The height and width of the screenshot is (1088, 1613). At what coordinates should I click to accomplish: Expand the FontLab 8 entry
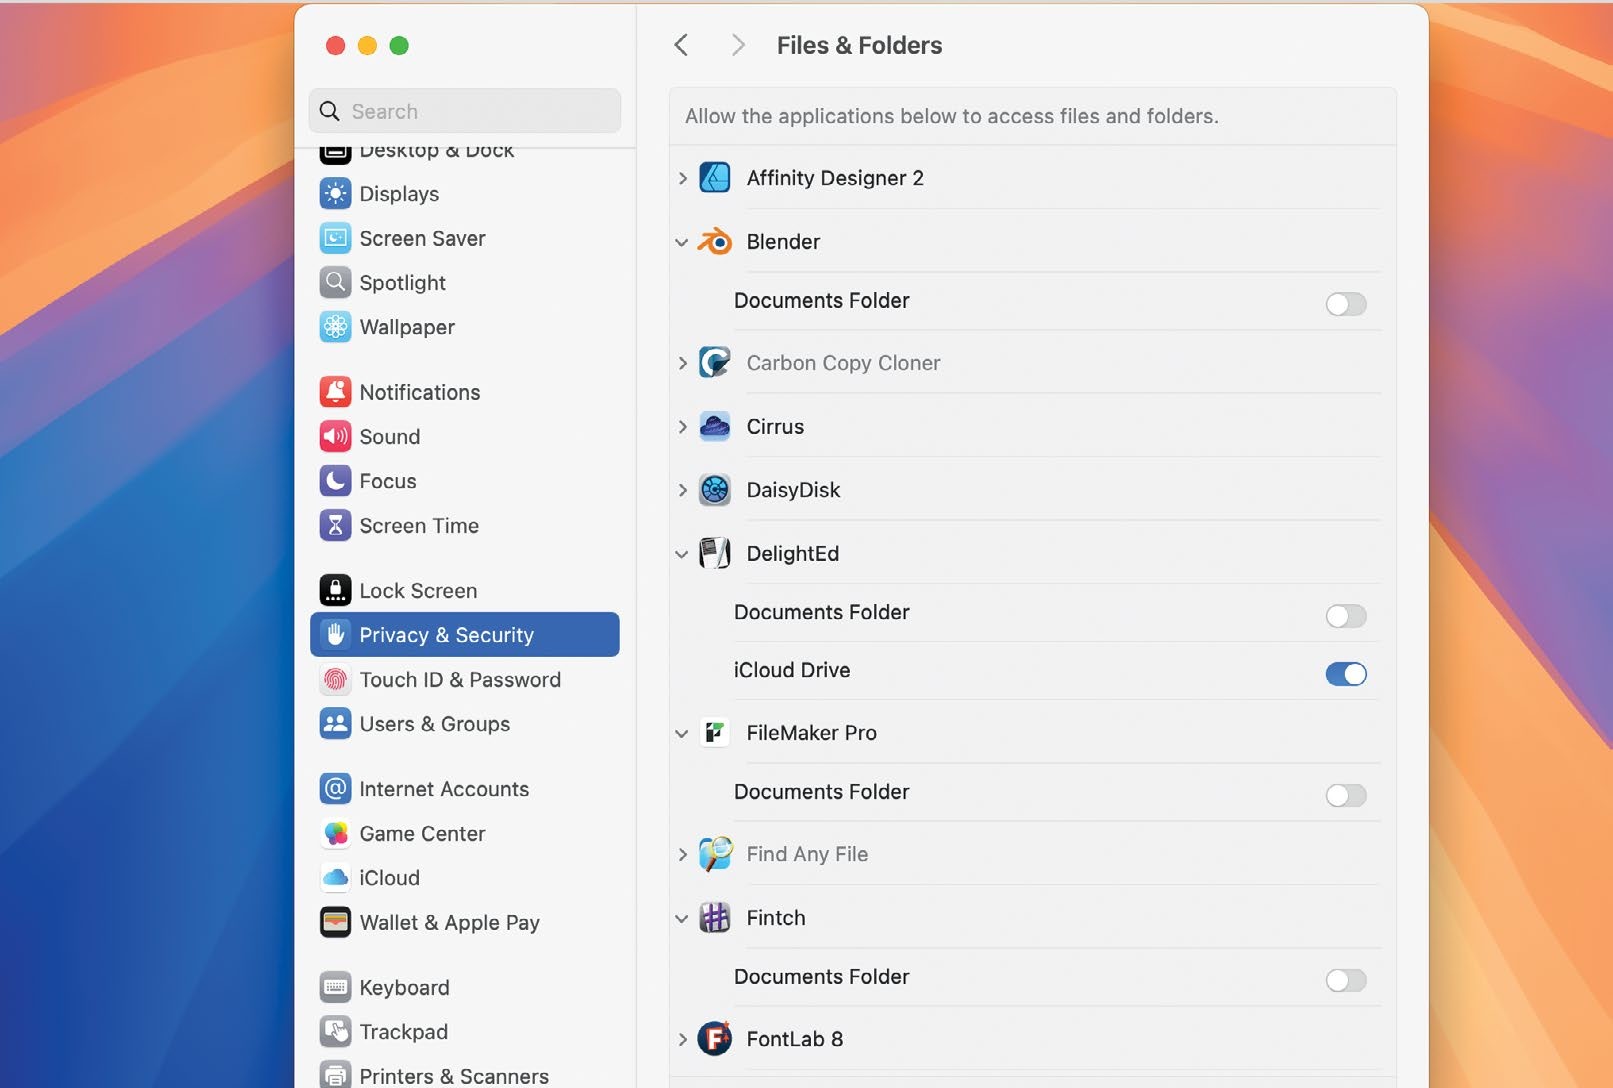pyautogui.click(x=682, y=1039)
